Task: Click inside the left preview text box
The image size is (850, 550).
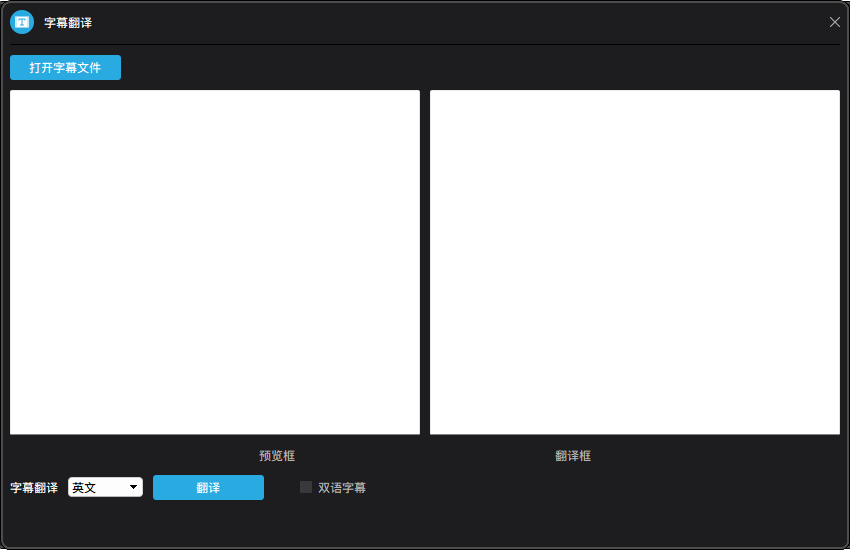Action: click(215, 262)
